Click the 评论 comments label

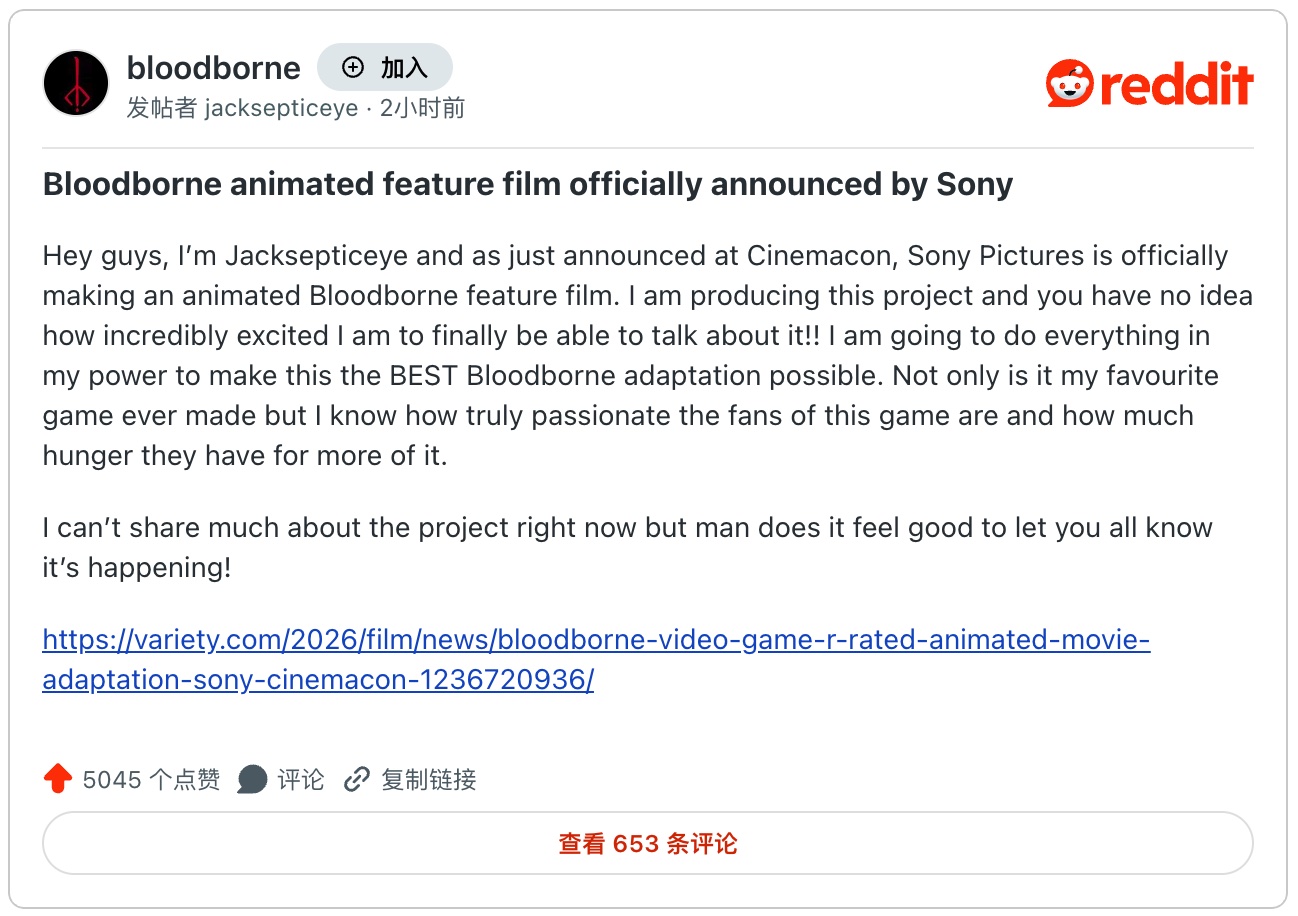pos(301,780)
